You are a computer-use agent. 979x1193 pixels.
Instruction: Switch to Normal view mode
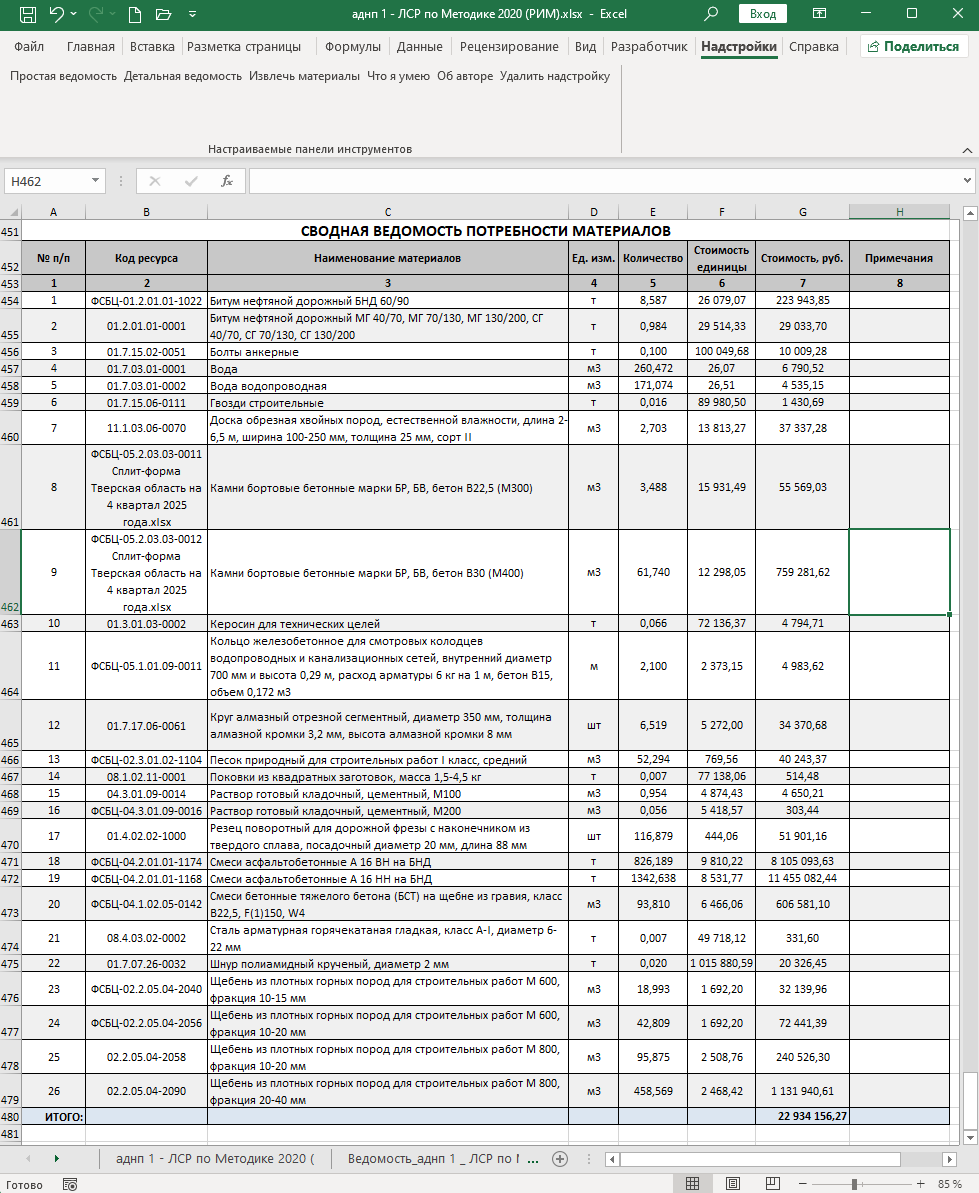pyautogui.click(x=692, y=1184)
